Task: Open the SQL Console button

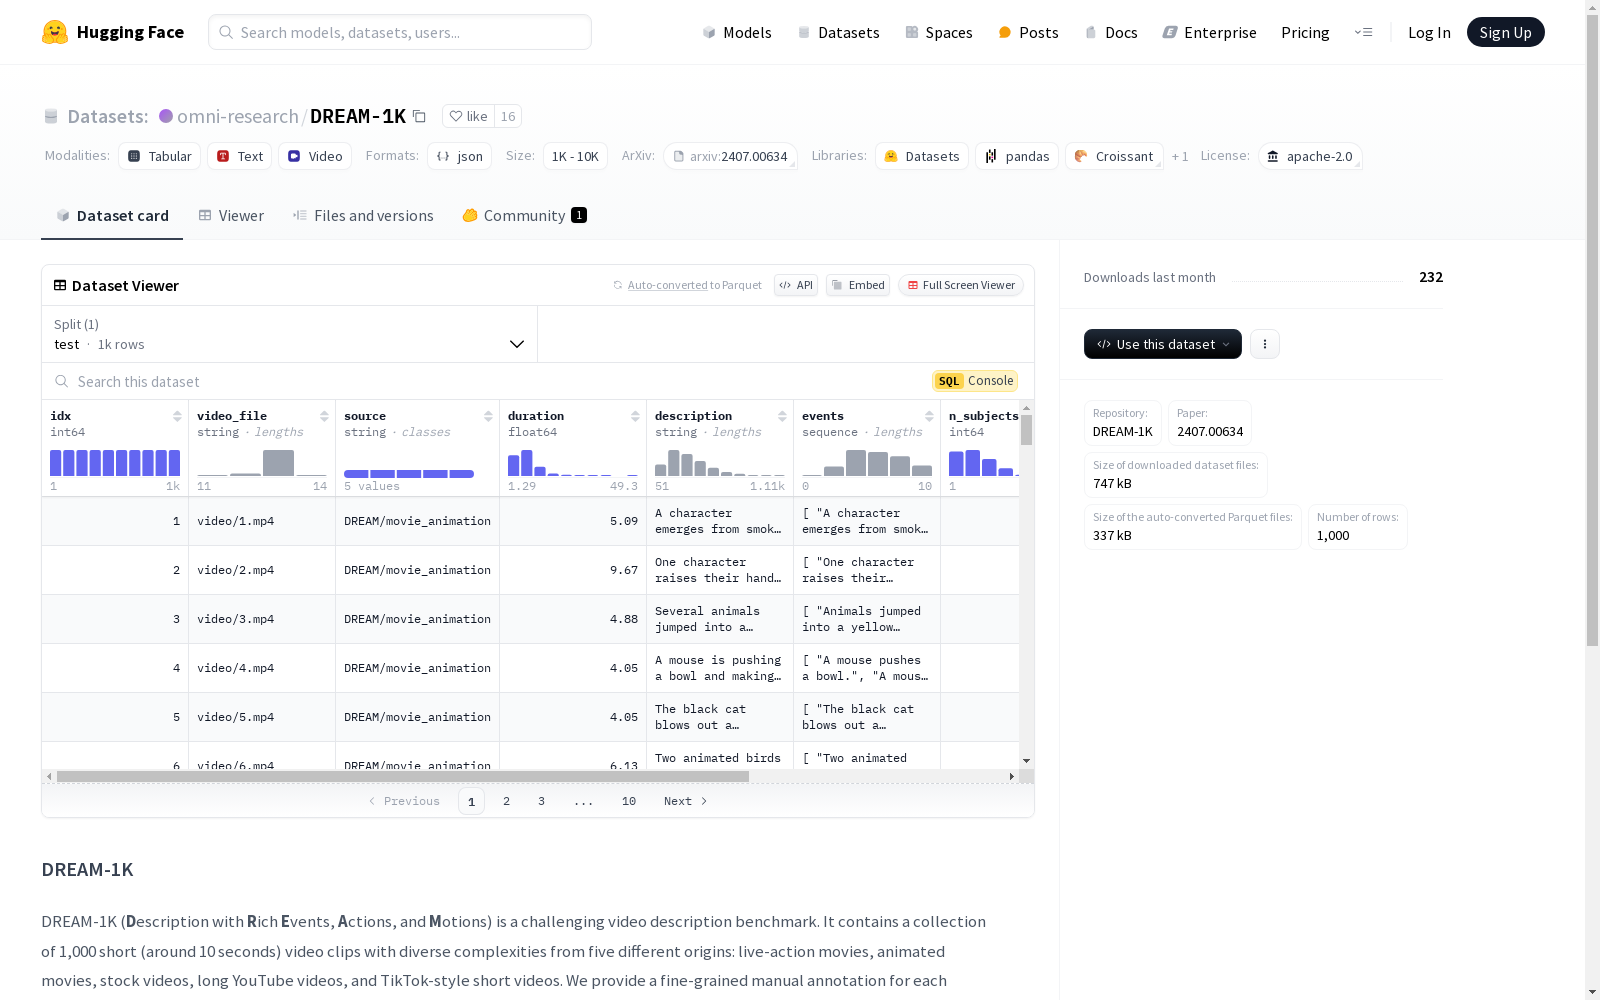Action: pos(975,381)
